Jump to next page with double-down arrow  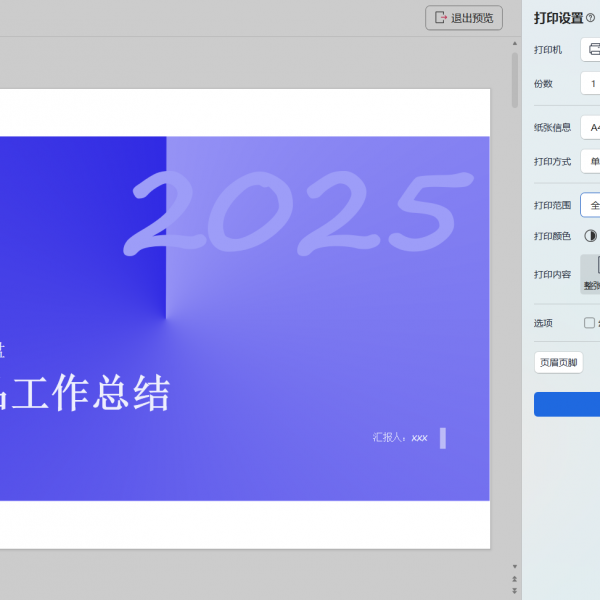pos(515,591)
